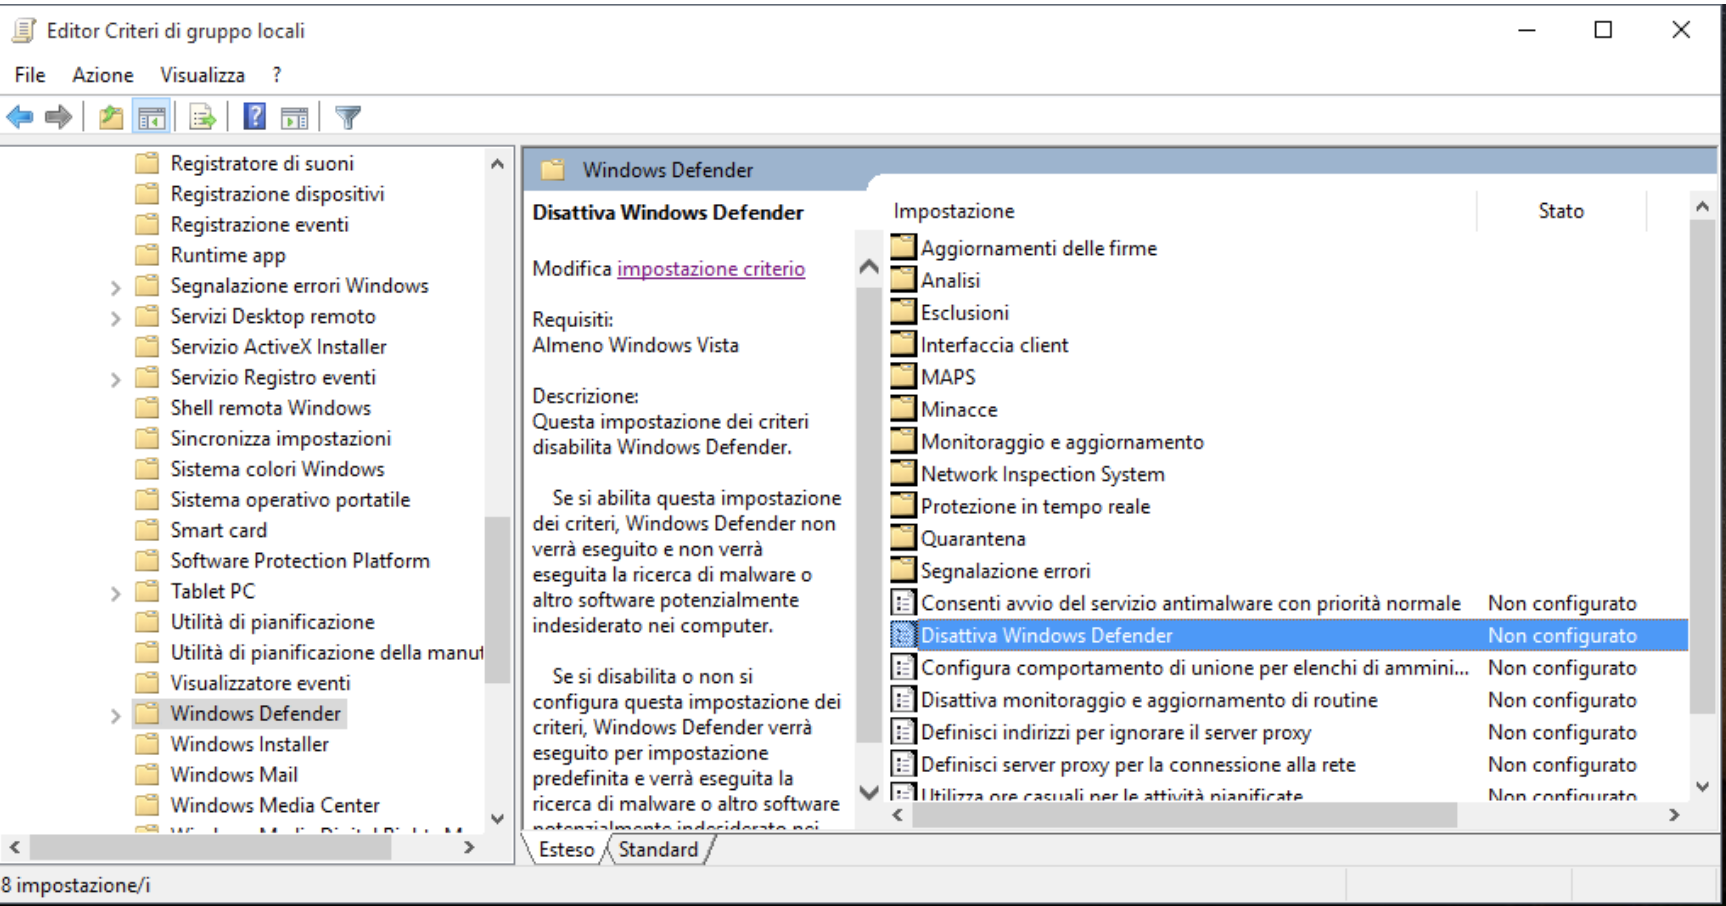The height and width of the screenshot is (906, 1726).
Task: Click the policy icon beside Disattiva Windows Defender
Action: (x=904, y=635)
